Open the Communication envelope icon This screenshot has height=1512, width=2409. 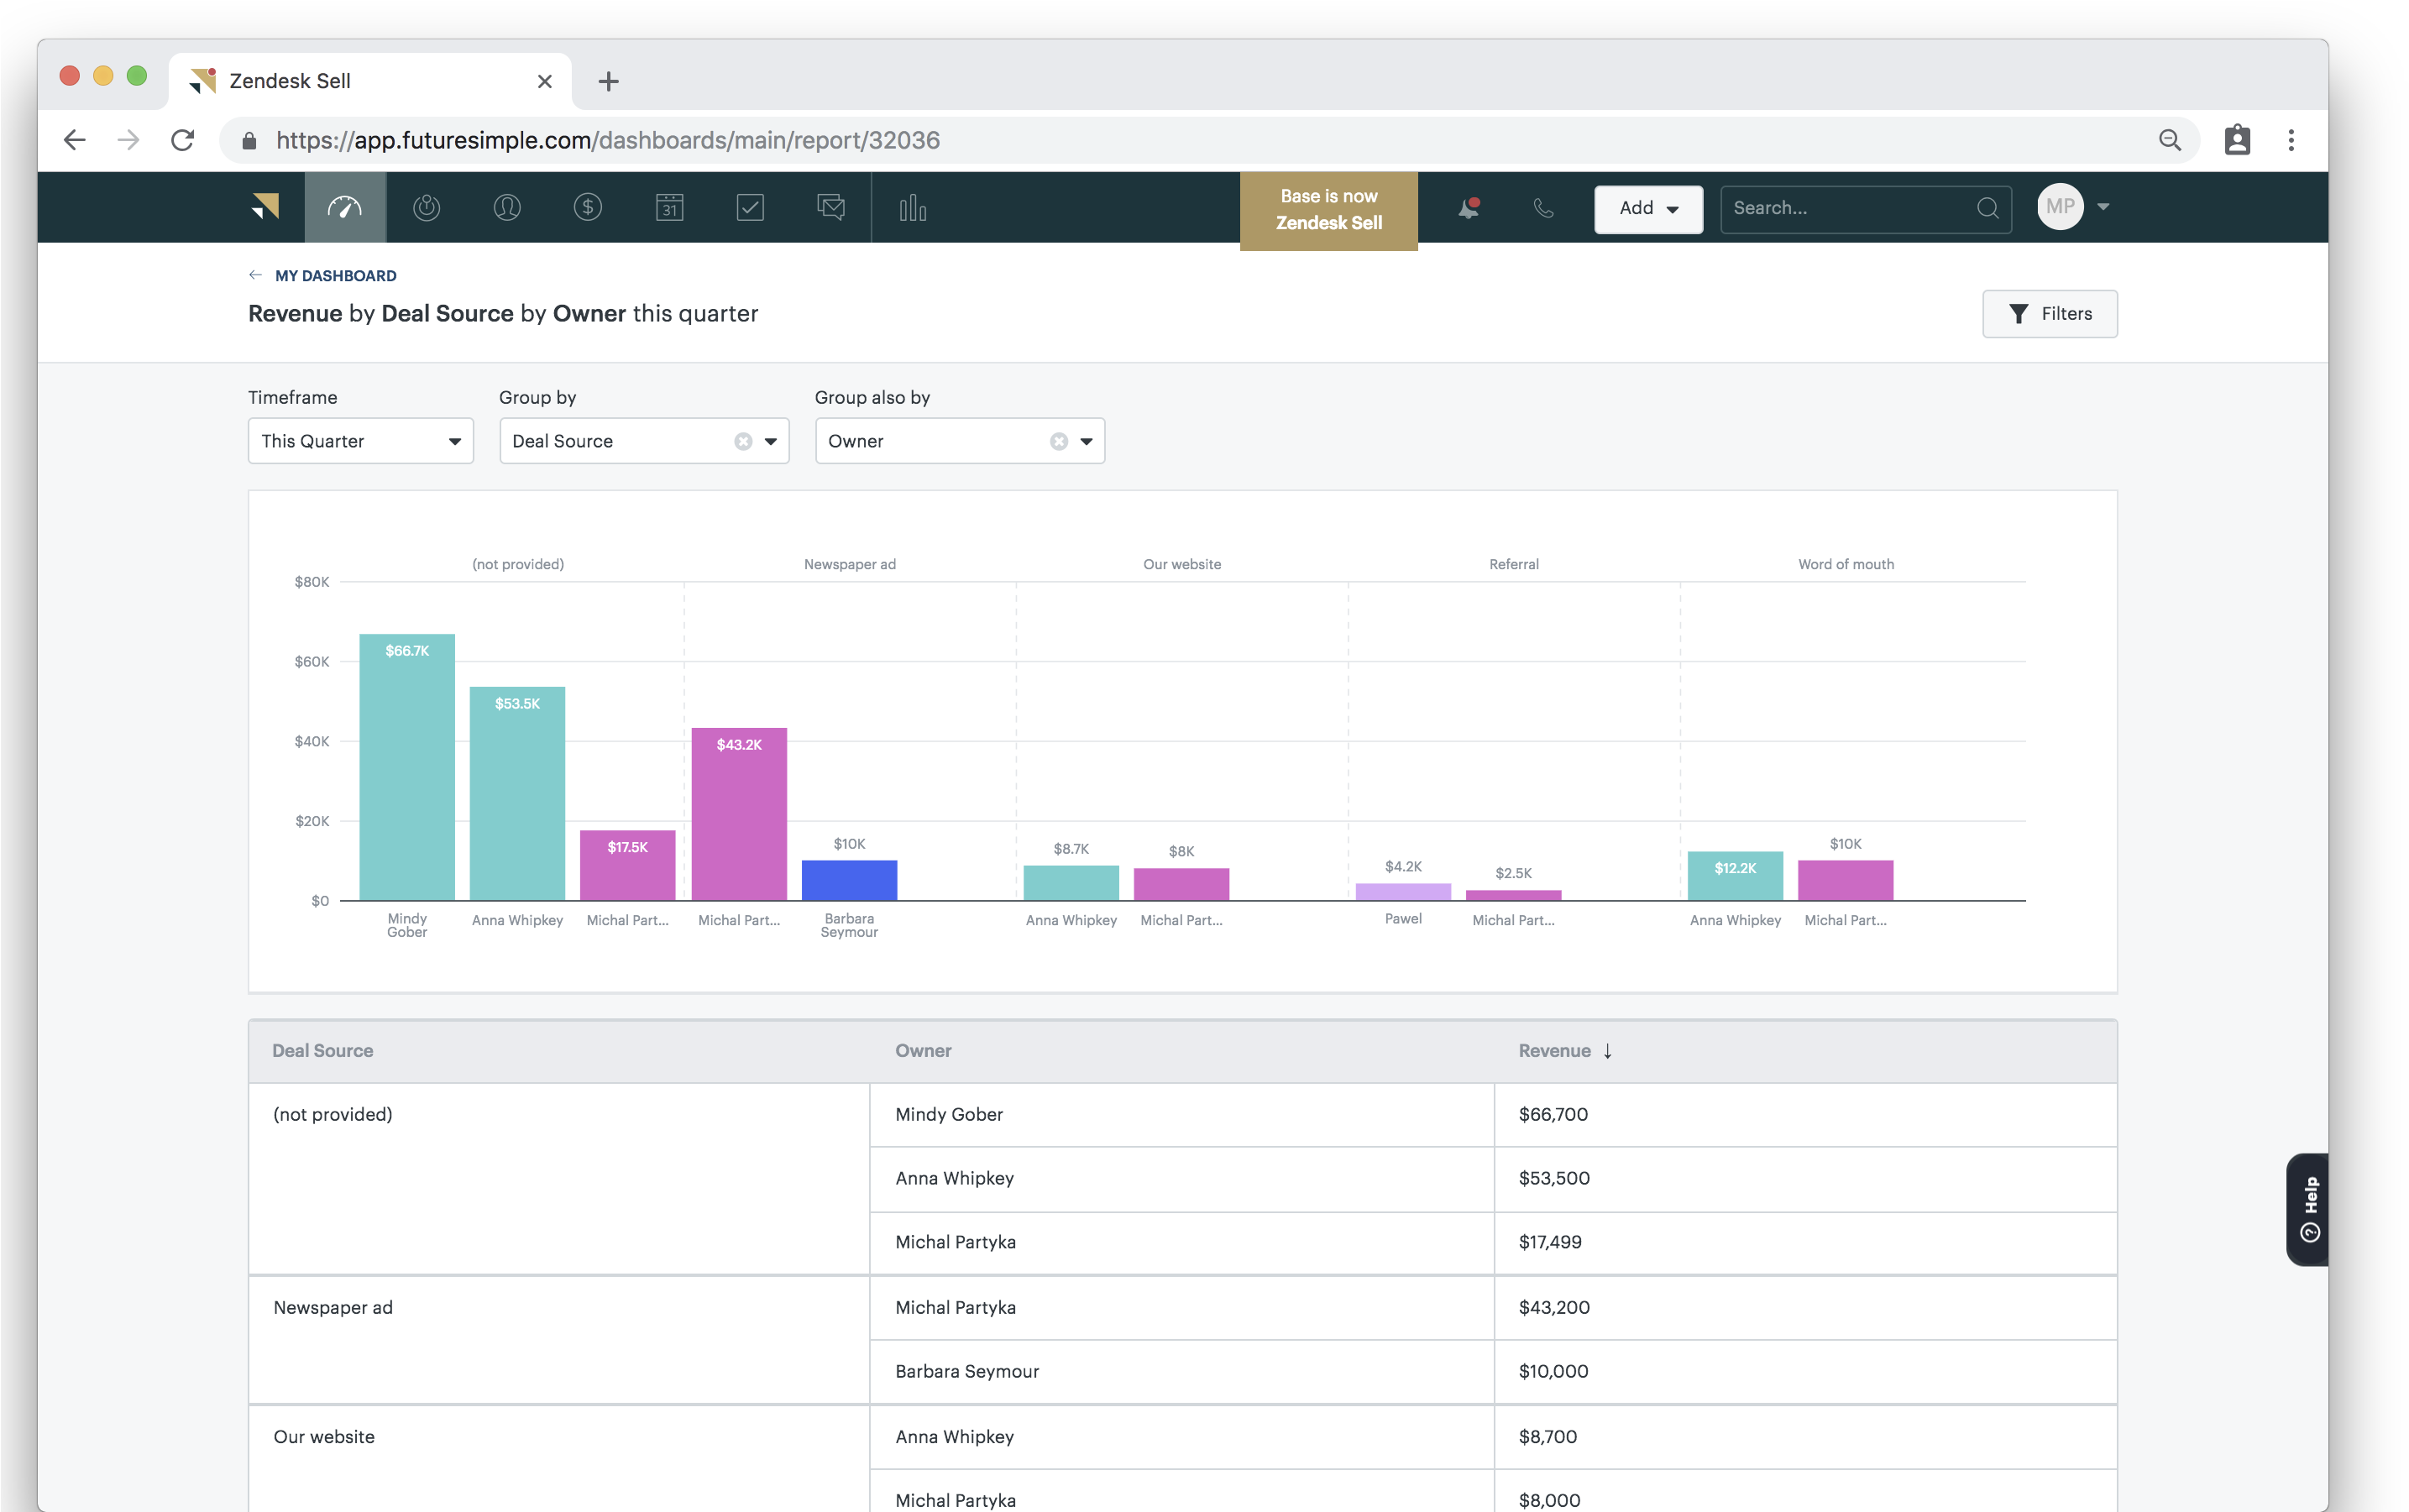click(x=831, y=207)
